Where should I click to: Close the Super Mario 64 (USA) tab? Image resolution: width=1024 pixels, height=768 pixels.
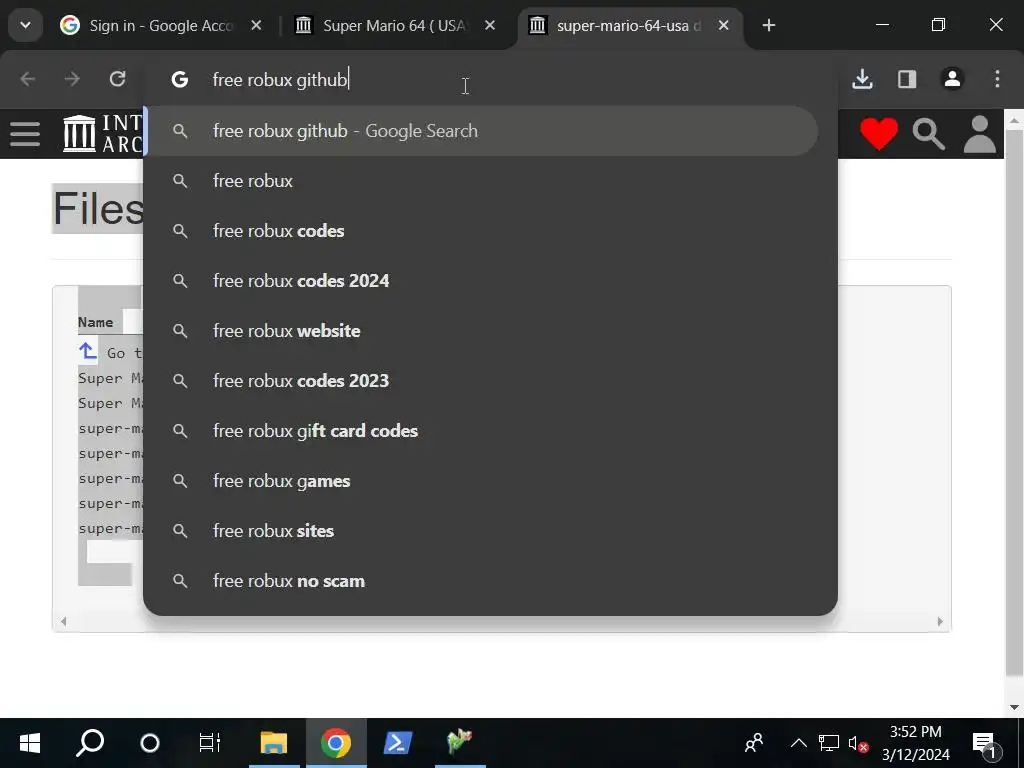(490, 25)
